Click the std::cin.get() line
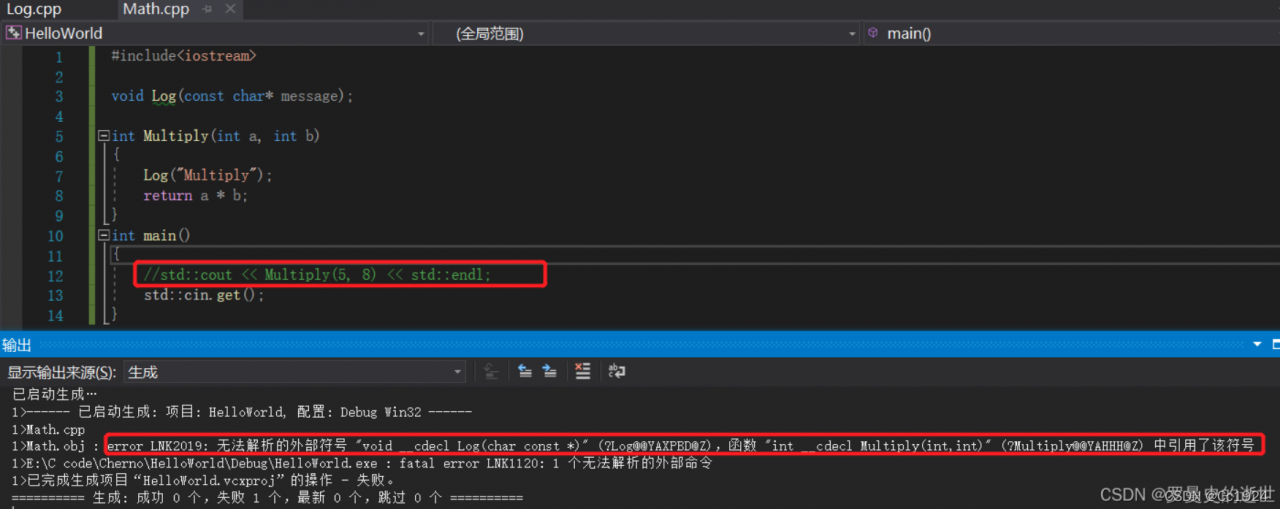The image size is (1280, 509). pyautogui.click(x=204, y=295)
